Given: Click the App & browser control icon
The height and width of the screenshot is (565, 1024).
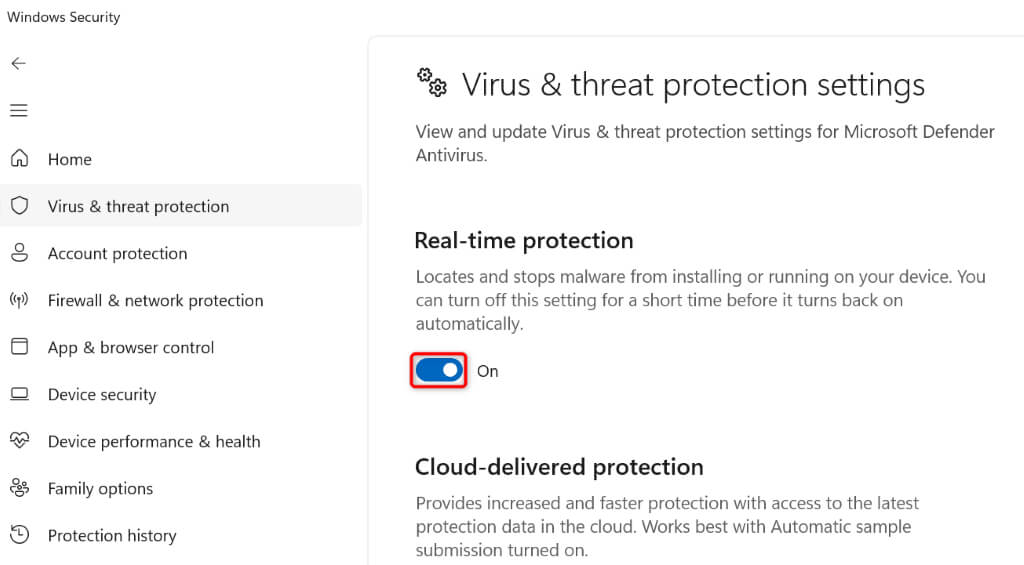Looking at the screenshot, I should (x=19, y=347).
